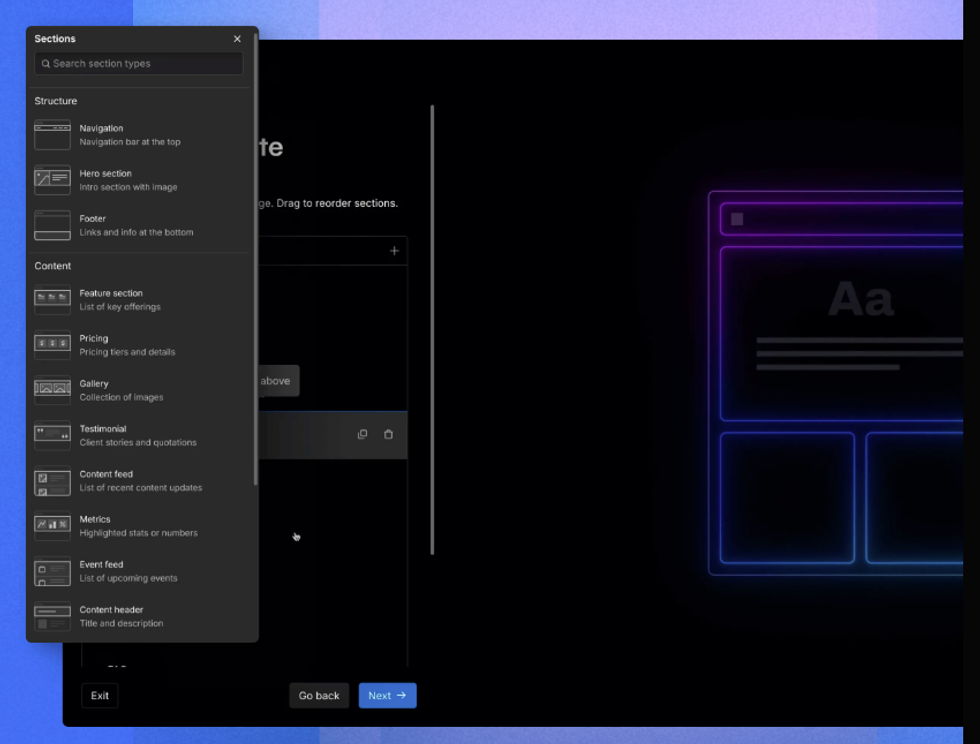The width and height of the screenshot is (980, 744).
Task: Pick the Footer section icon
Action: [52, 225]
